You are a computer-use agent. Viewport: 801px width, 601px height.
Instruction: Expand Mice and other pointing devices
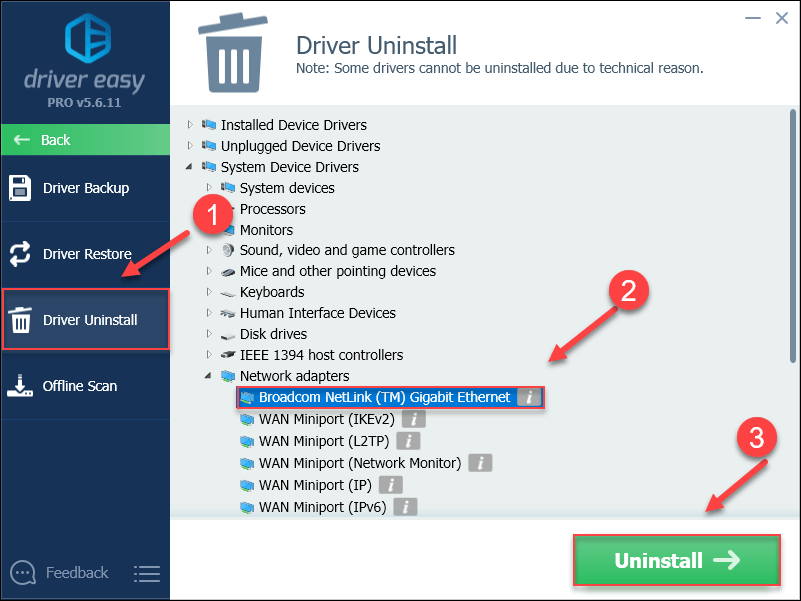(x=209, y=271)
